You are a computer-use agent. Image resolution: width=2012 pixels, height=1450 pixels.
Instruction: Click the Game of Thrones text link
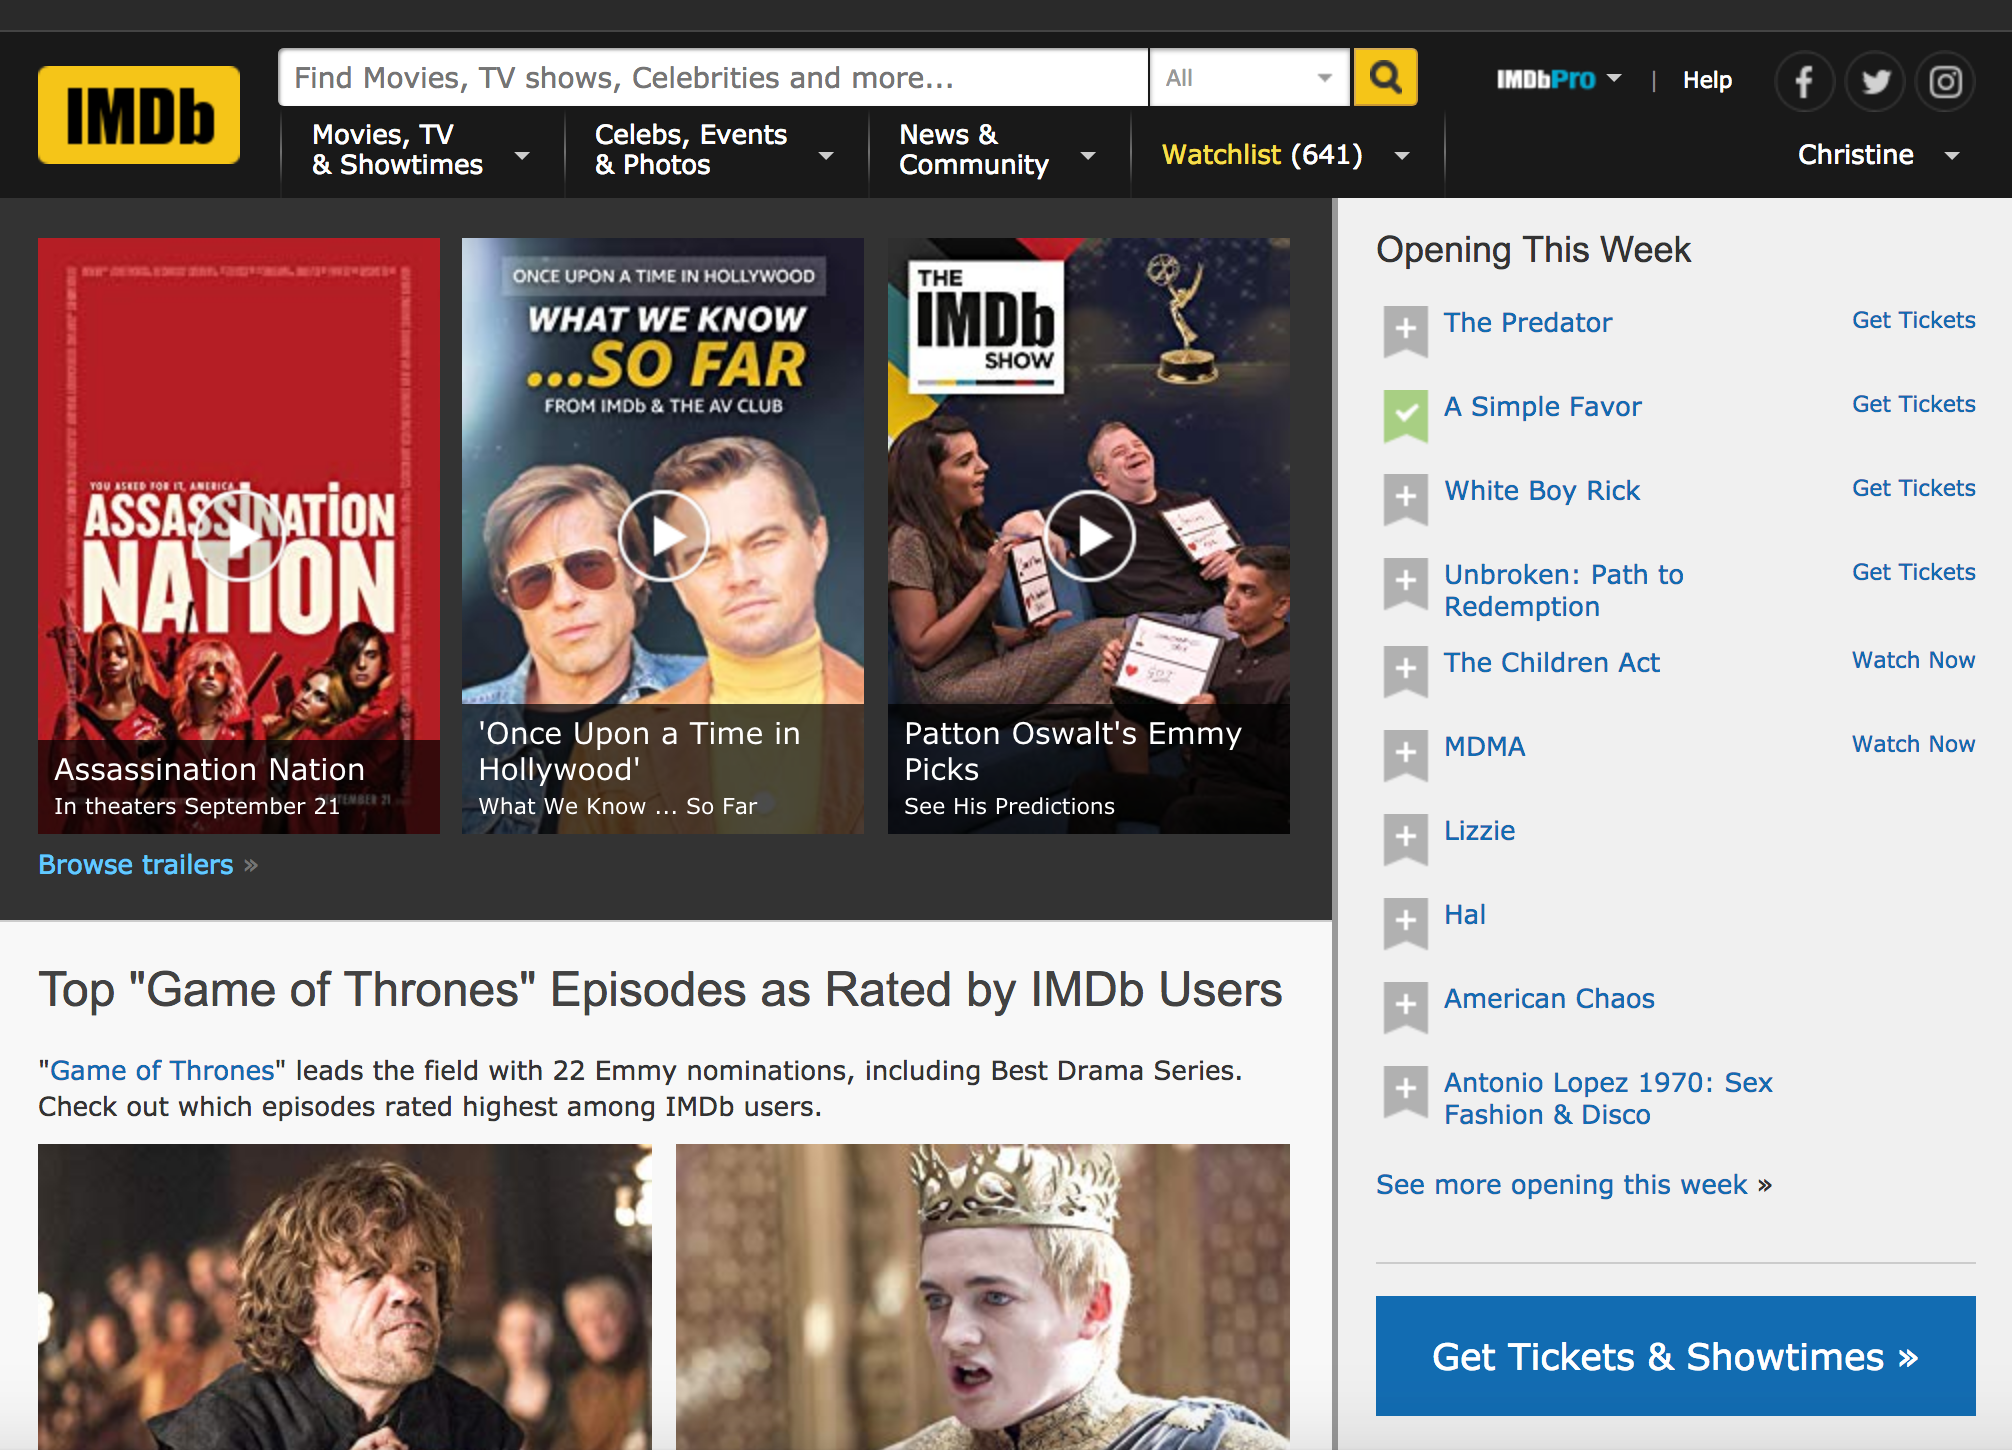click(162, 1071)
